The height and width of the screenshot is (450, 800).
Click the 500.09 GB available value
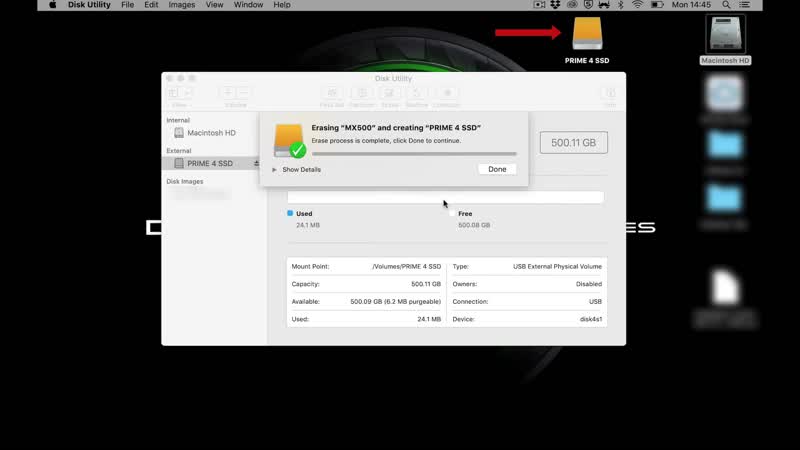(395, 302)
